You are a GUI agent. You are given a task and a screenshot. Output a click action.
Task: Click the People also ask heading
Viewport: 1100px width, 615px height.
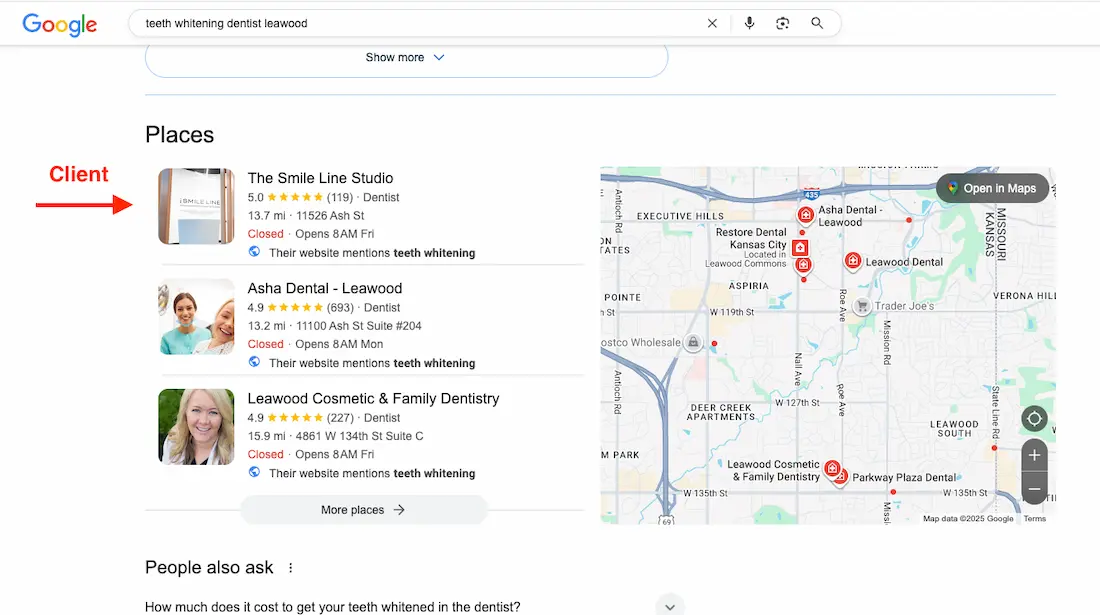pos(209,567)
